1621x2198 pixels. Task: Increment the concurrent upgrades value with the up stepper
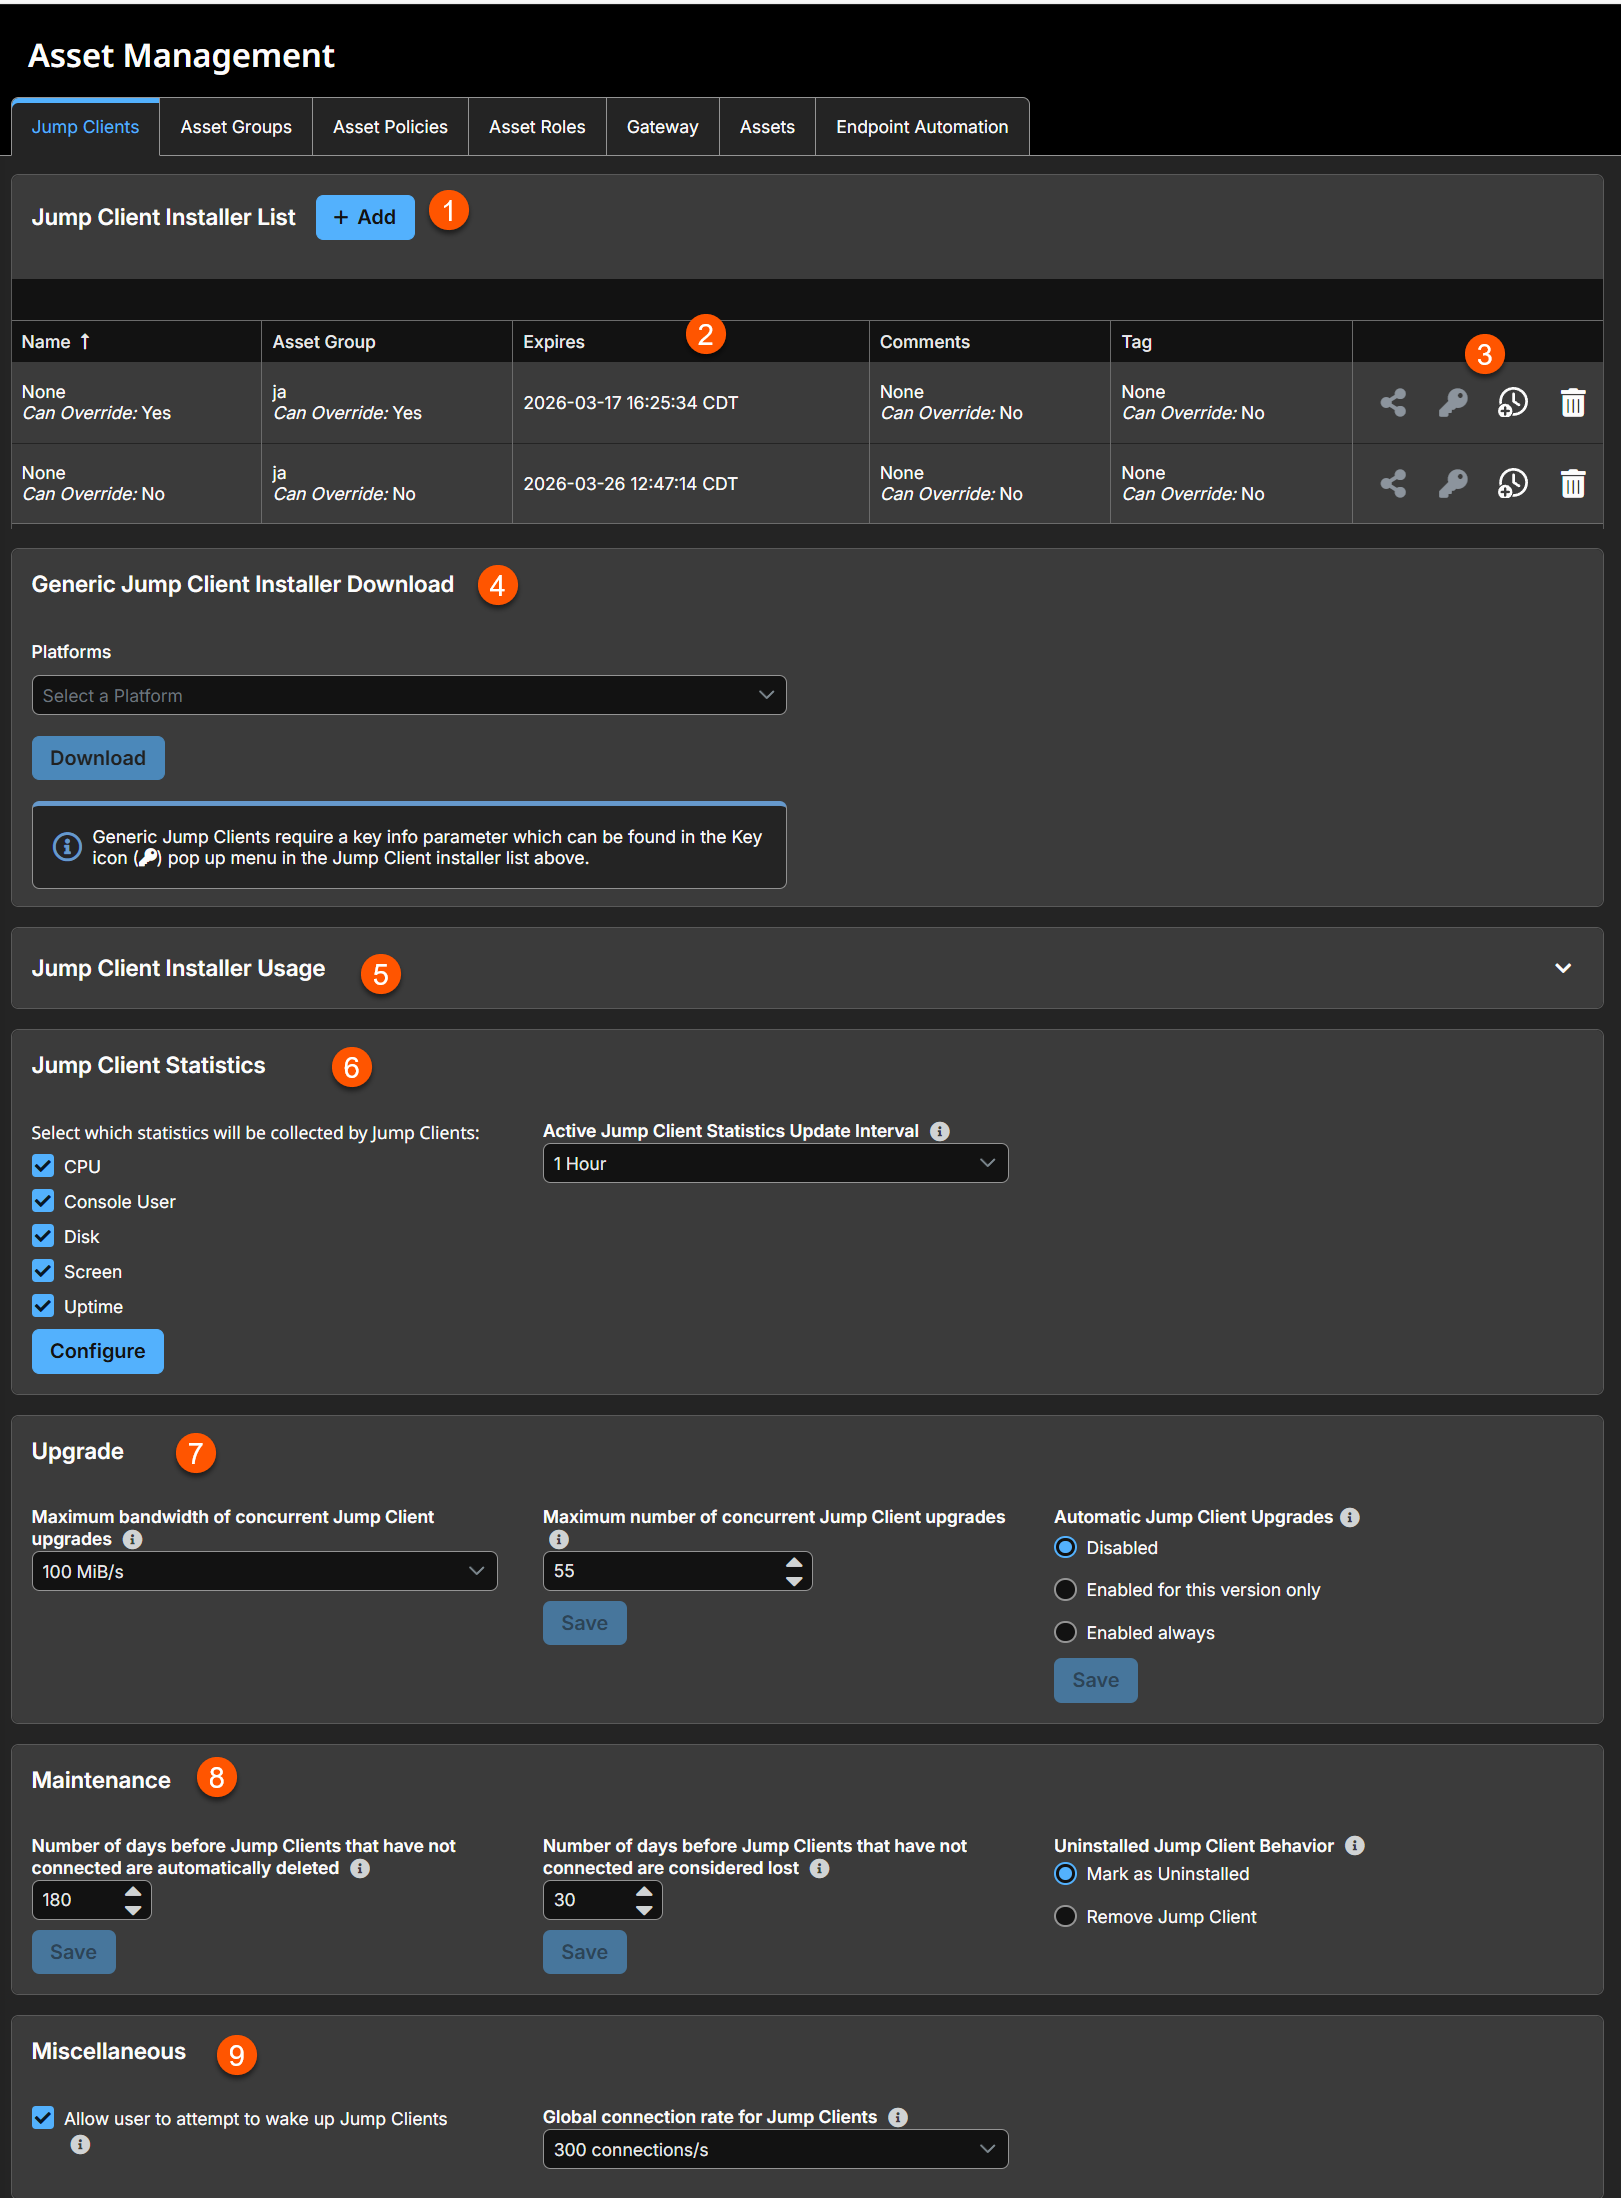[x=794, y=1562]
